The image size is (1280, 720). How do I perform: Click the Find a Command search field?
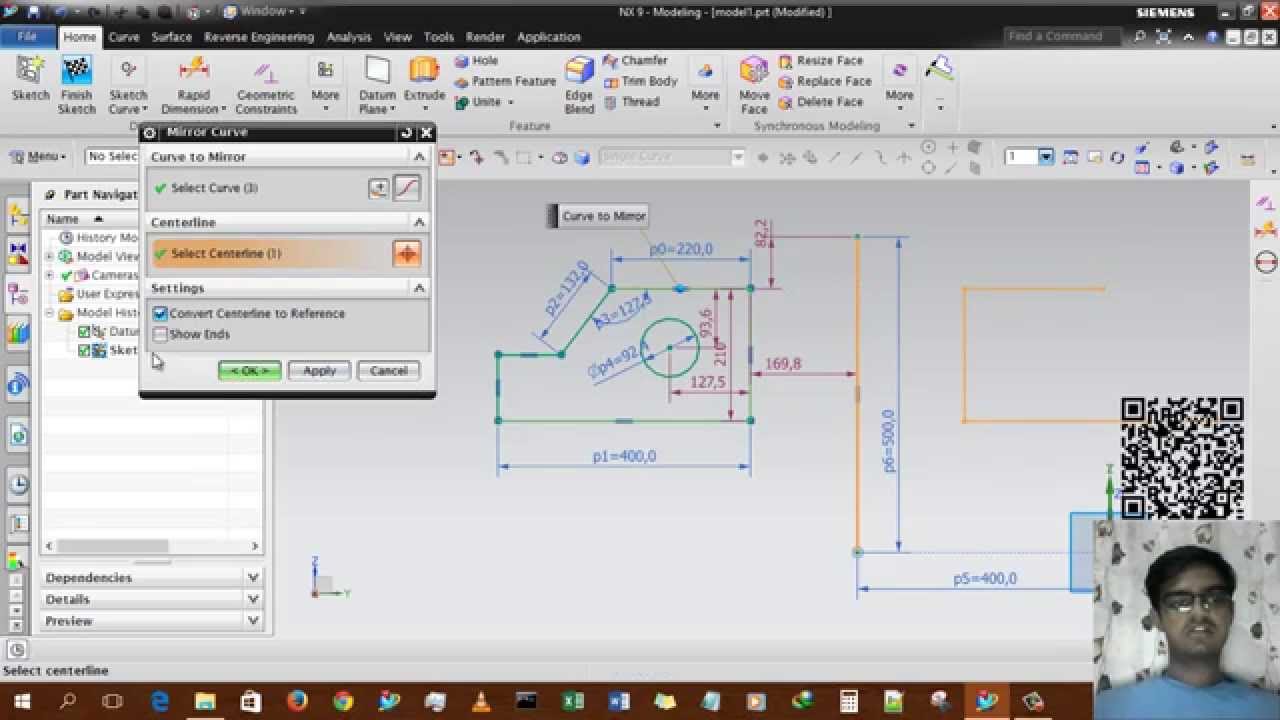point(1065,36)
